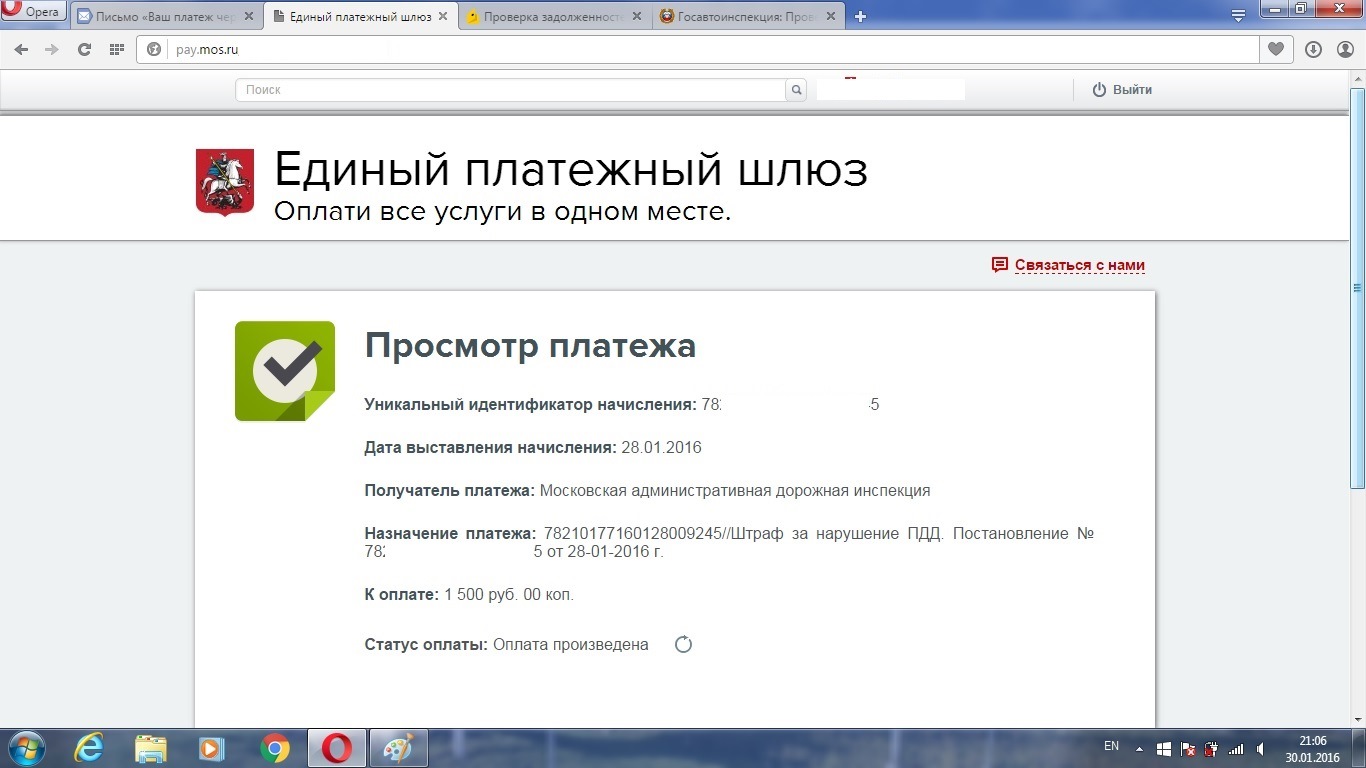Viewport: 1366px width, 768px height.
Task: Click the Moscow coat of arms logo
Action: point(225,182)
